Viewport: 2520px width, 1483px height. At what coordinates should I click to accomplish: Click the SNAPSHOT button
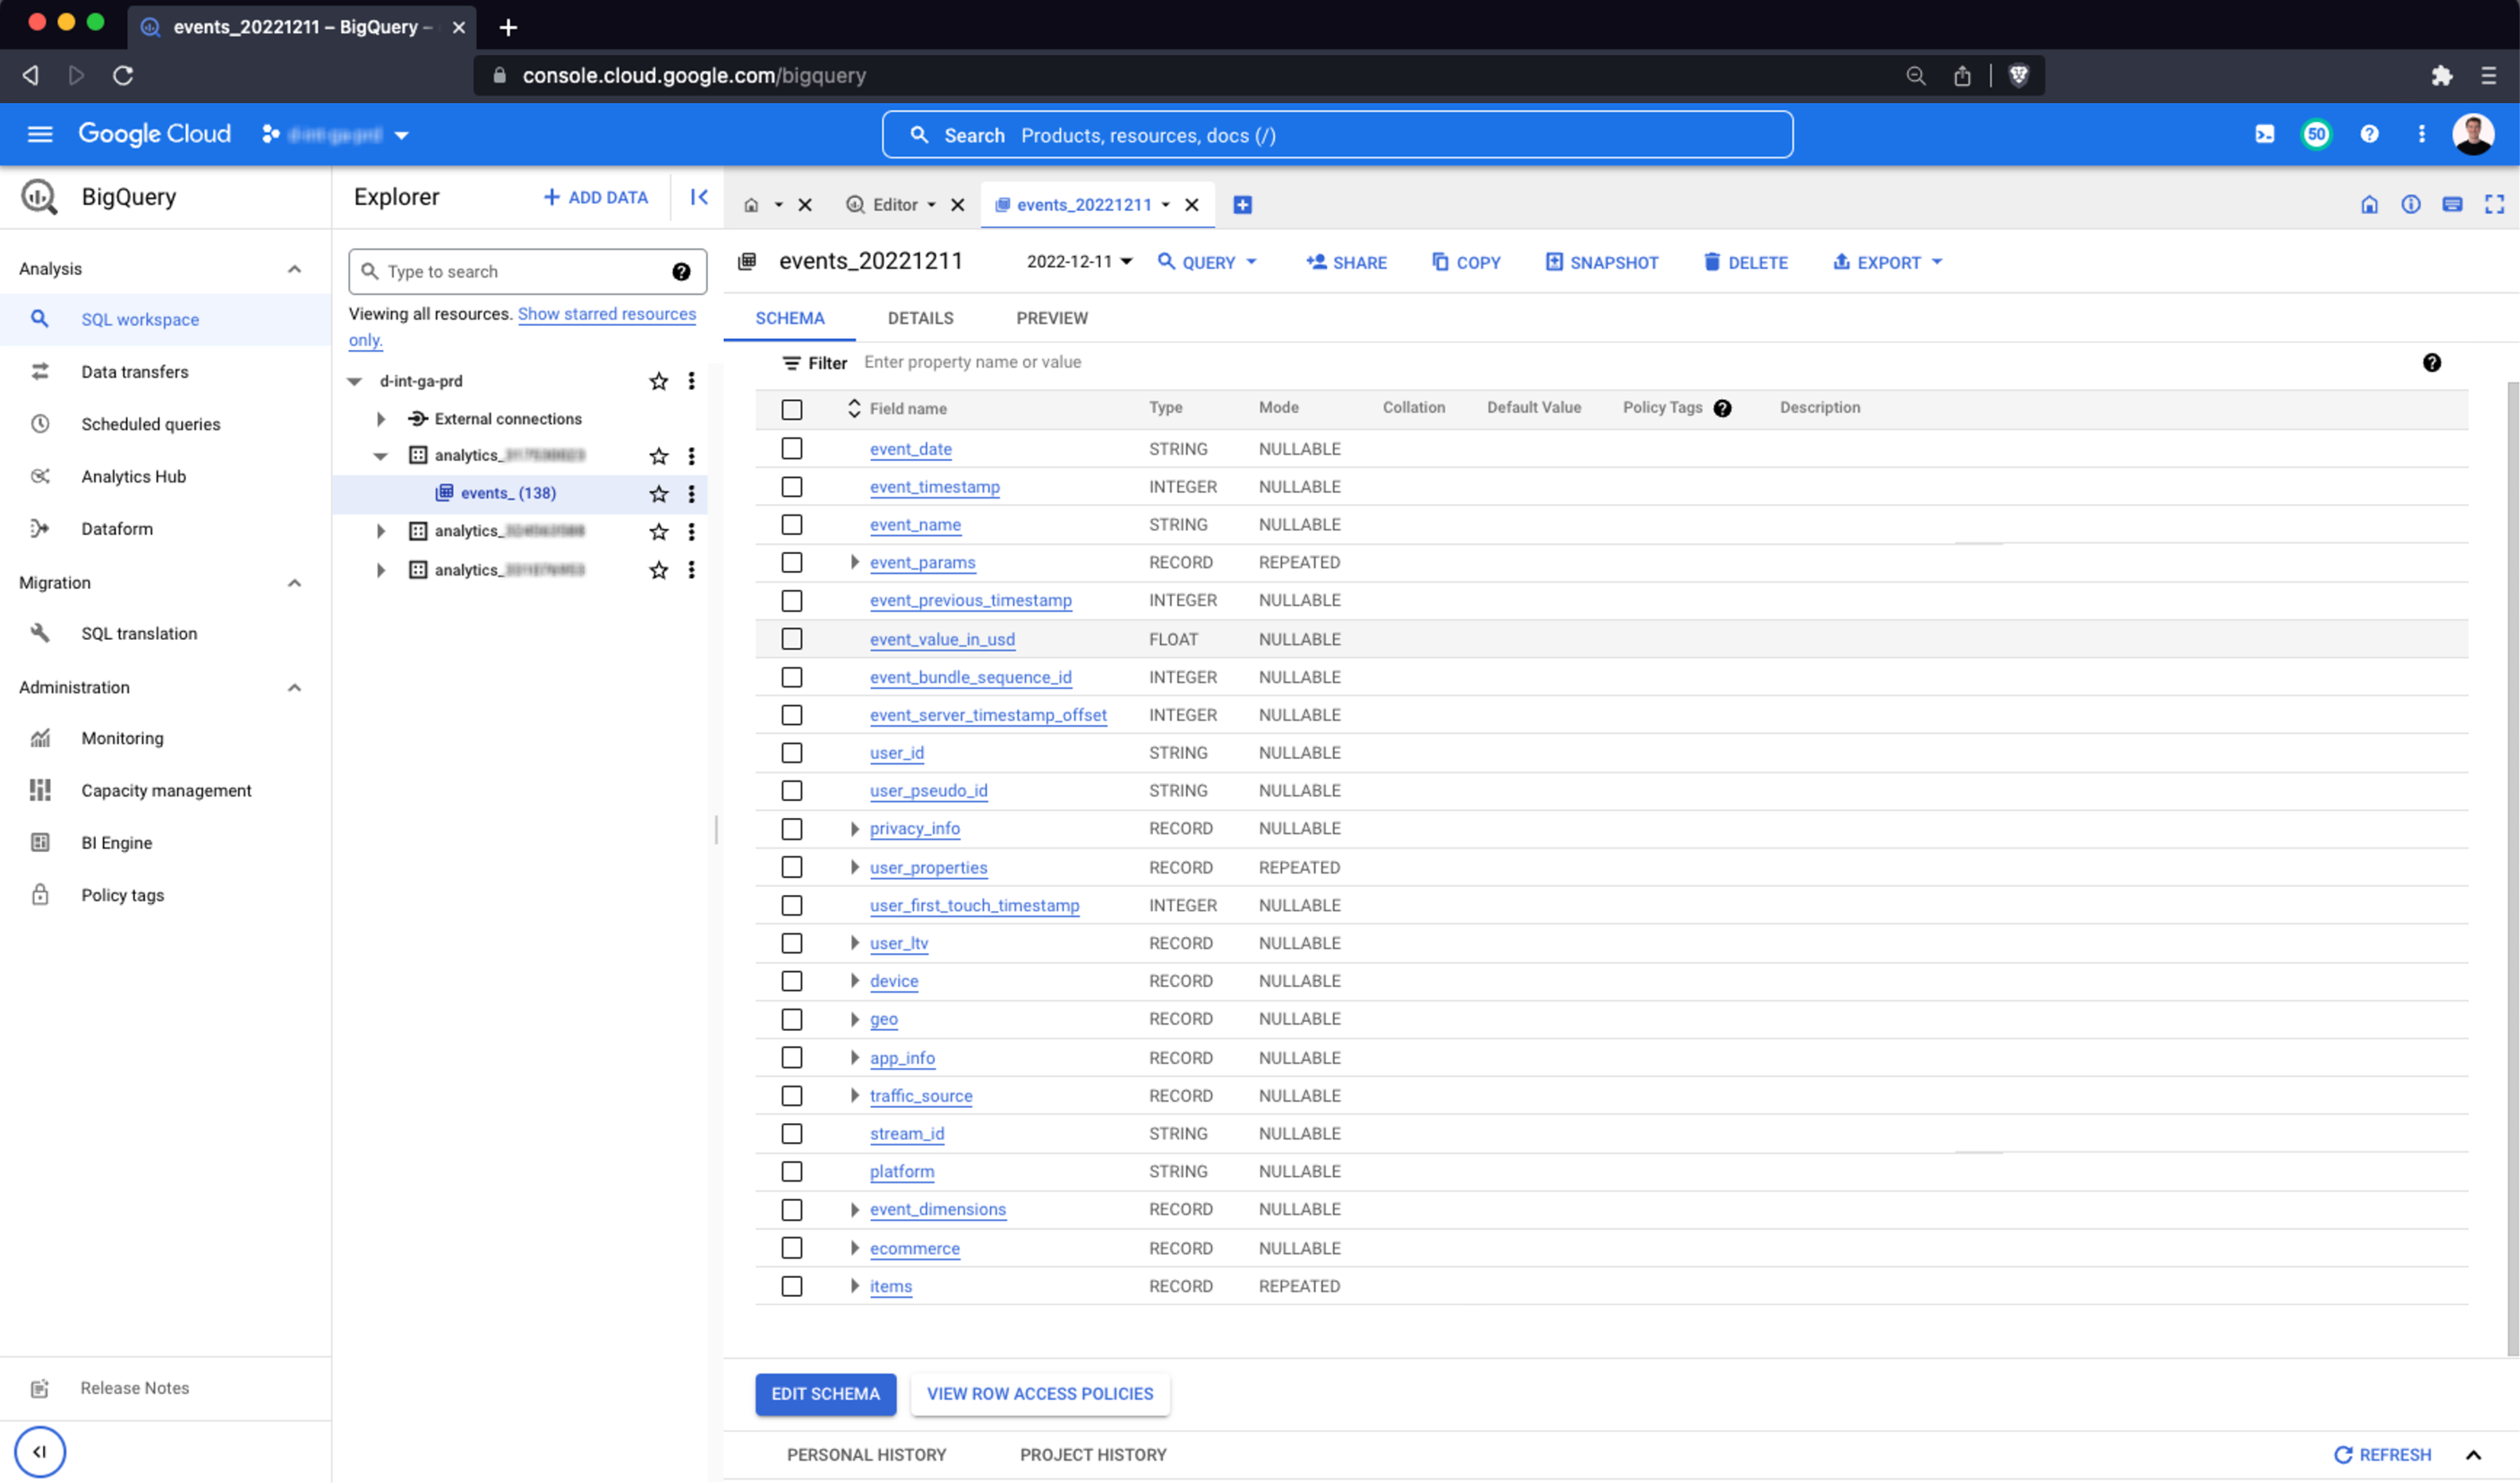pos(1601,262)
